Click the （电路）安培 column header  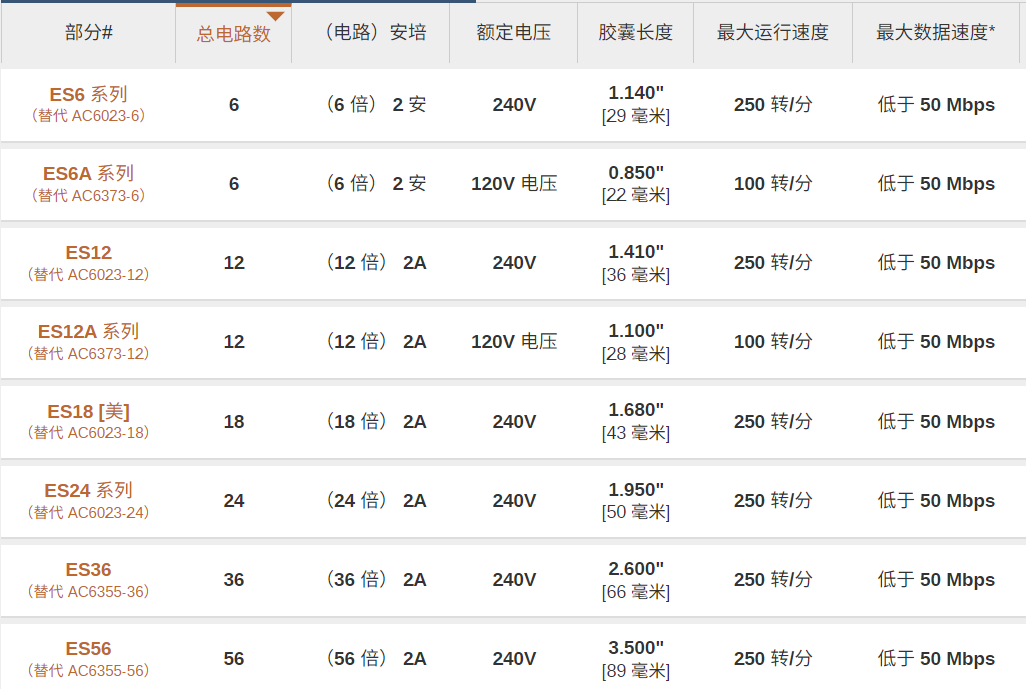click(371, 32)
